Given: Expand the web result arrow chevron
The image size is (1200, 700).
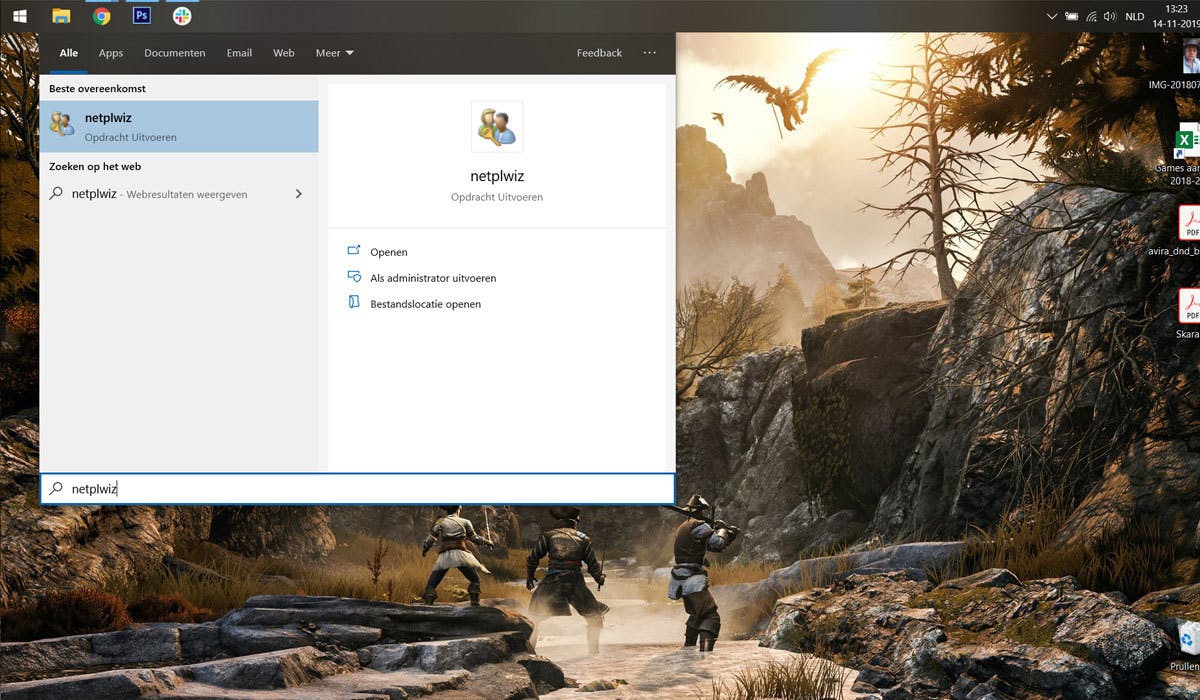Looking at the screenshot, I should coord(298,194).
